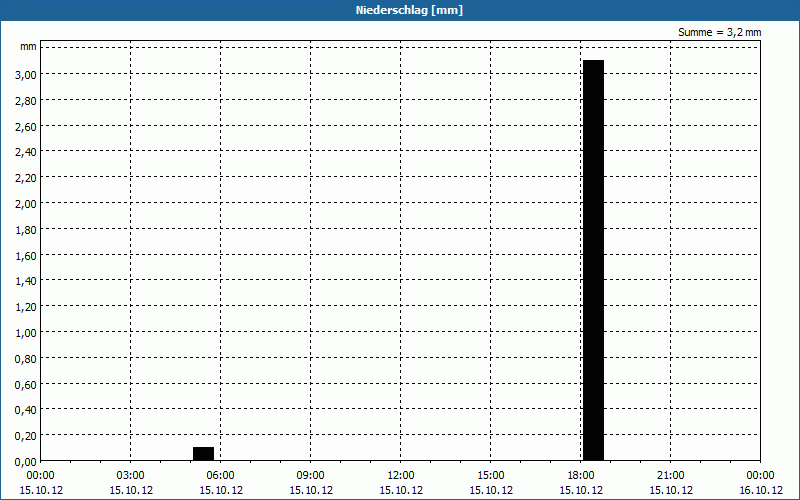Select the 1,20 y-axis value
This screenshot has width=800, height=500.
click(x=26, y=307)
